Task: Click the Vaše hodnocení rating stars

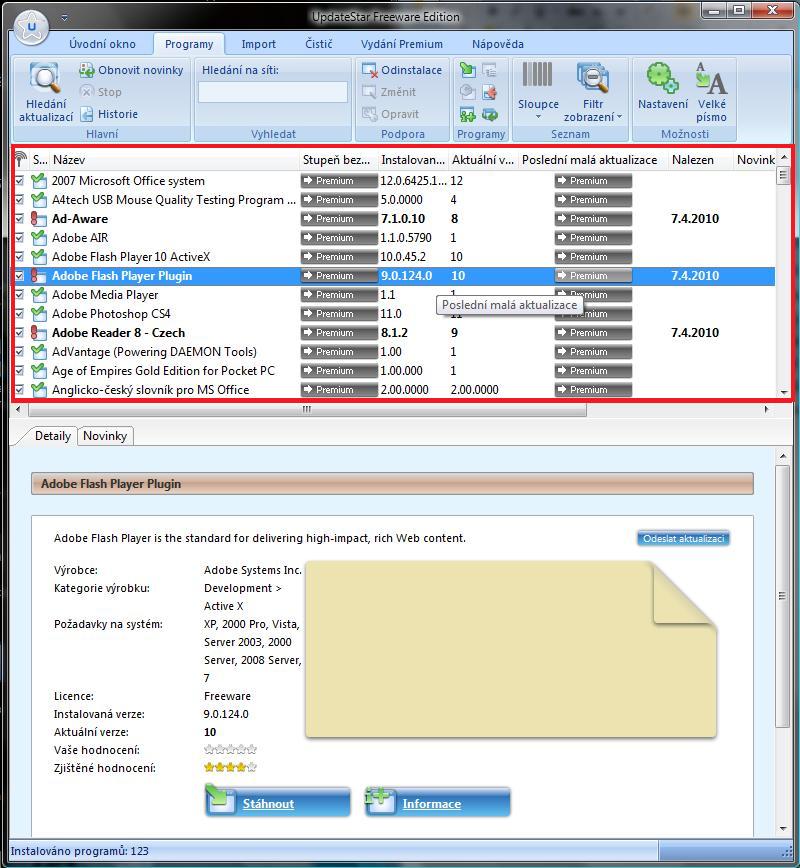Action: [x=230, y=750]
